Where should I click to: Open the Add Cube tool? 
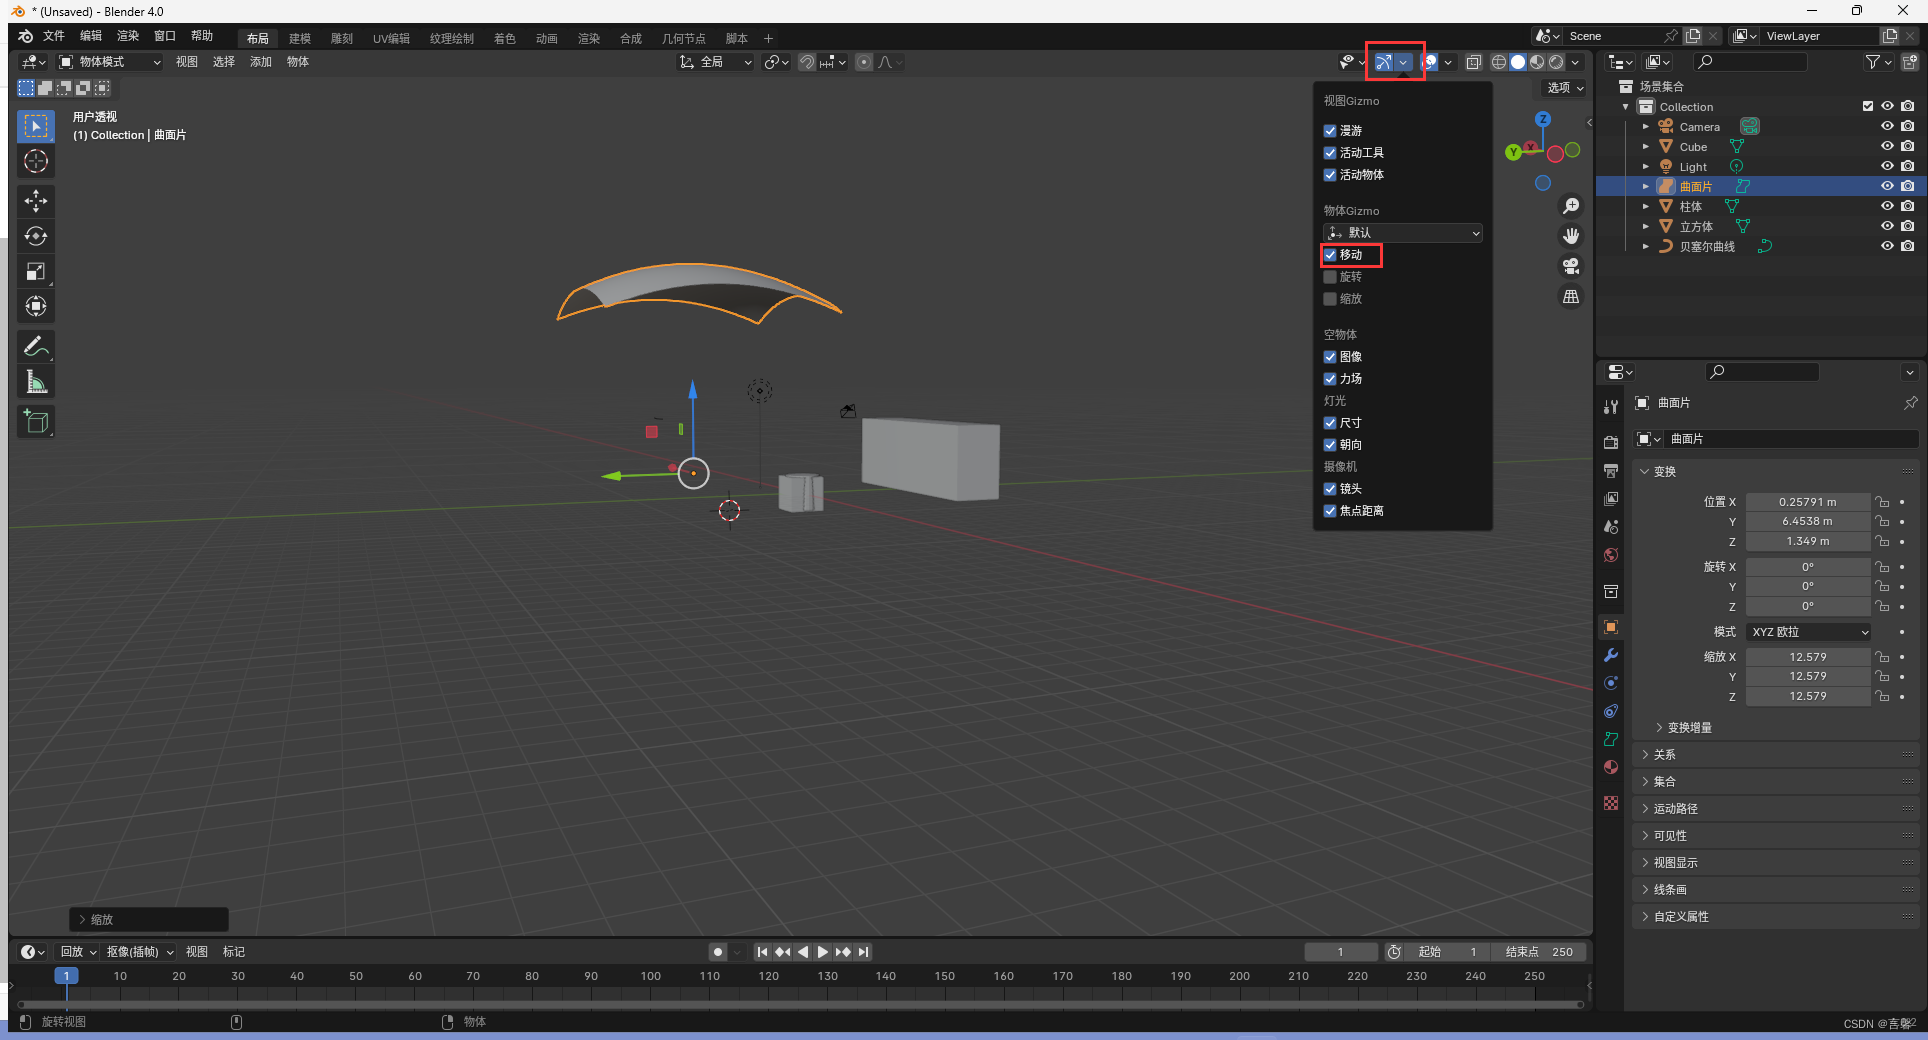point(36,421)
